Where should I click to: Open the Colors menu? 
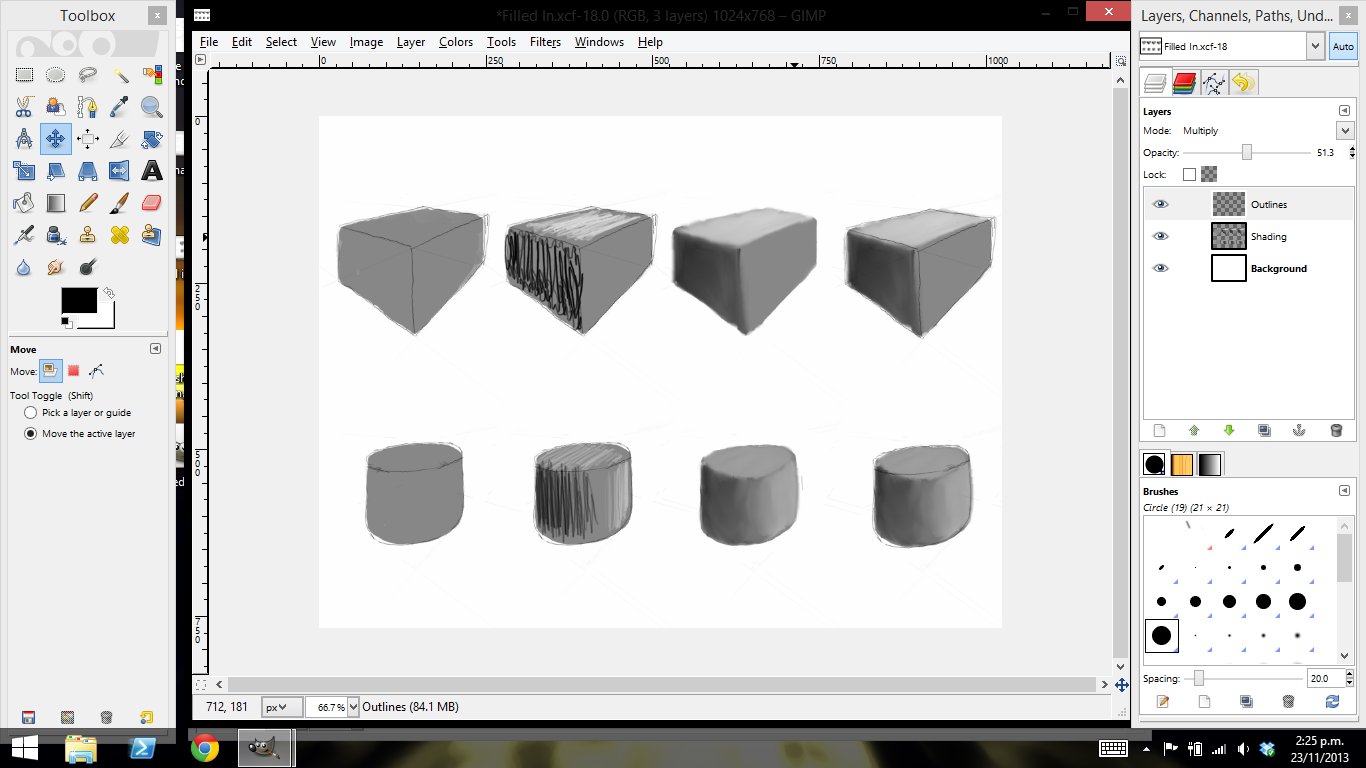tap(456, 42)
